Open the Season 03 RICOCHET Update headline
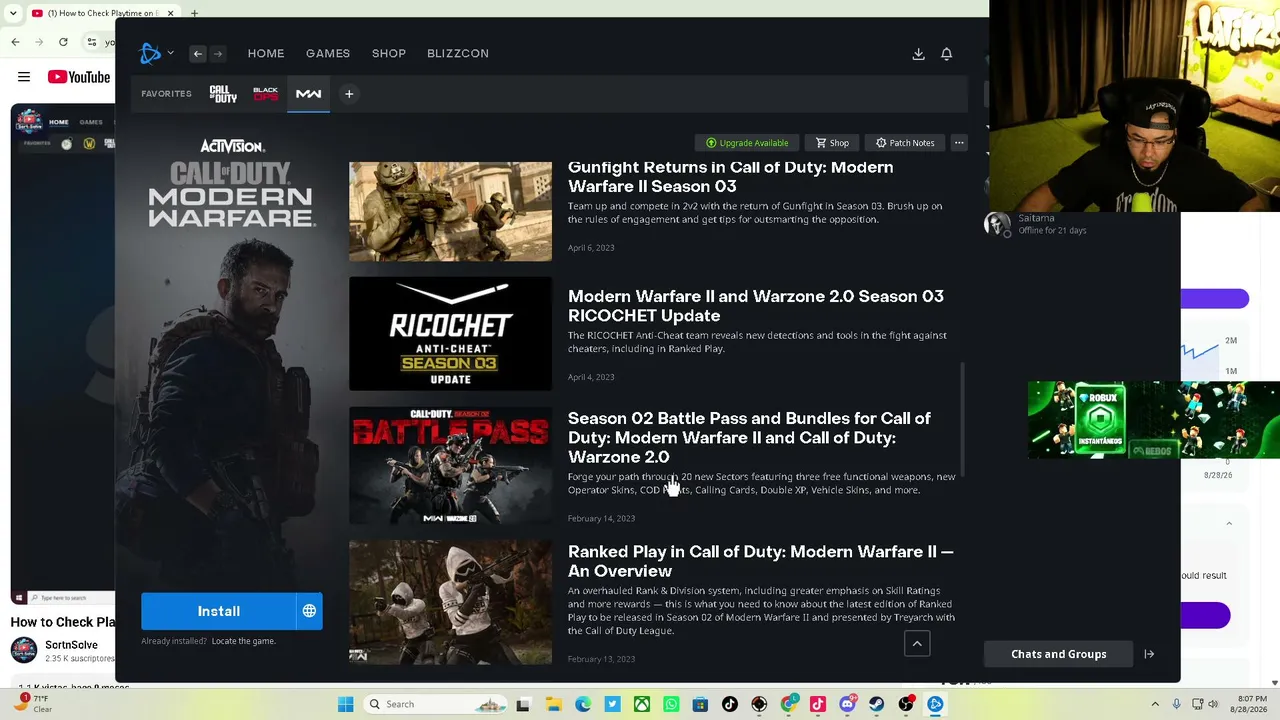This screenshot has width=1280, height=720. [x=756, y=306]
